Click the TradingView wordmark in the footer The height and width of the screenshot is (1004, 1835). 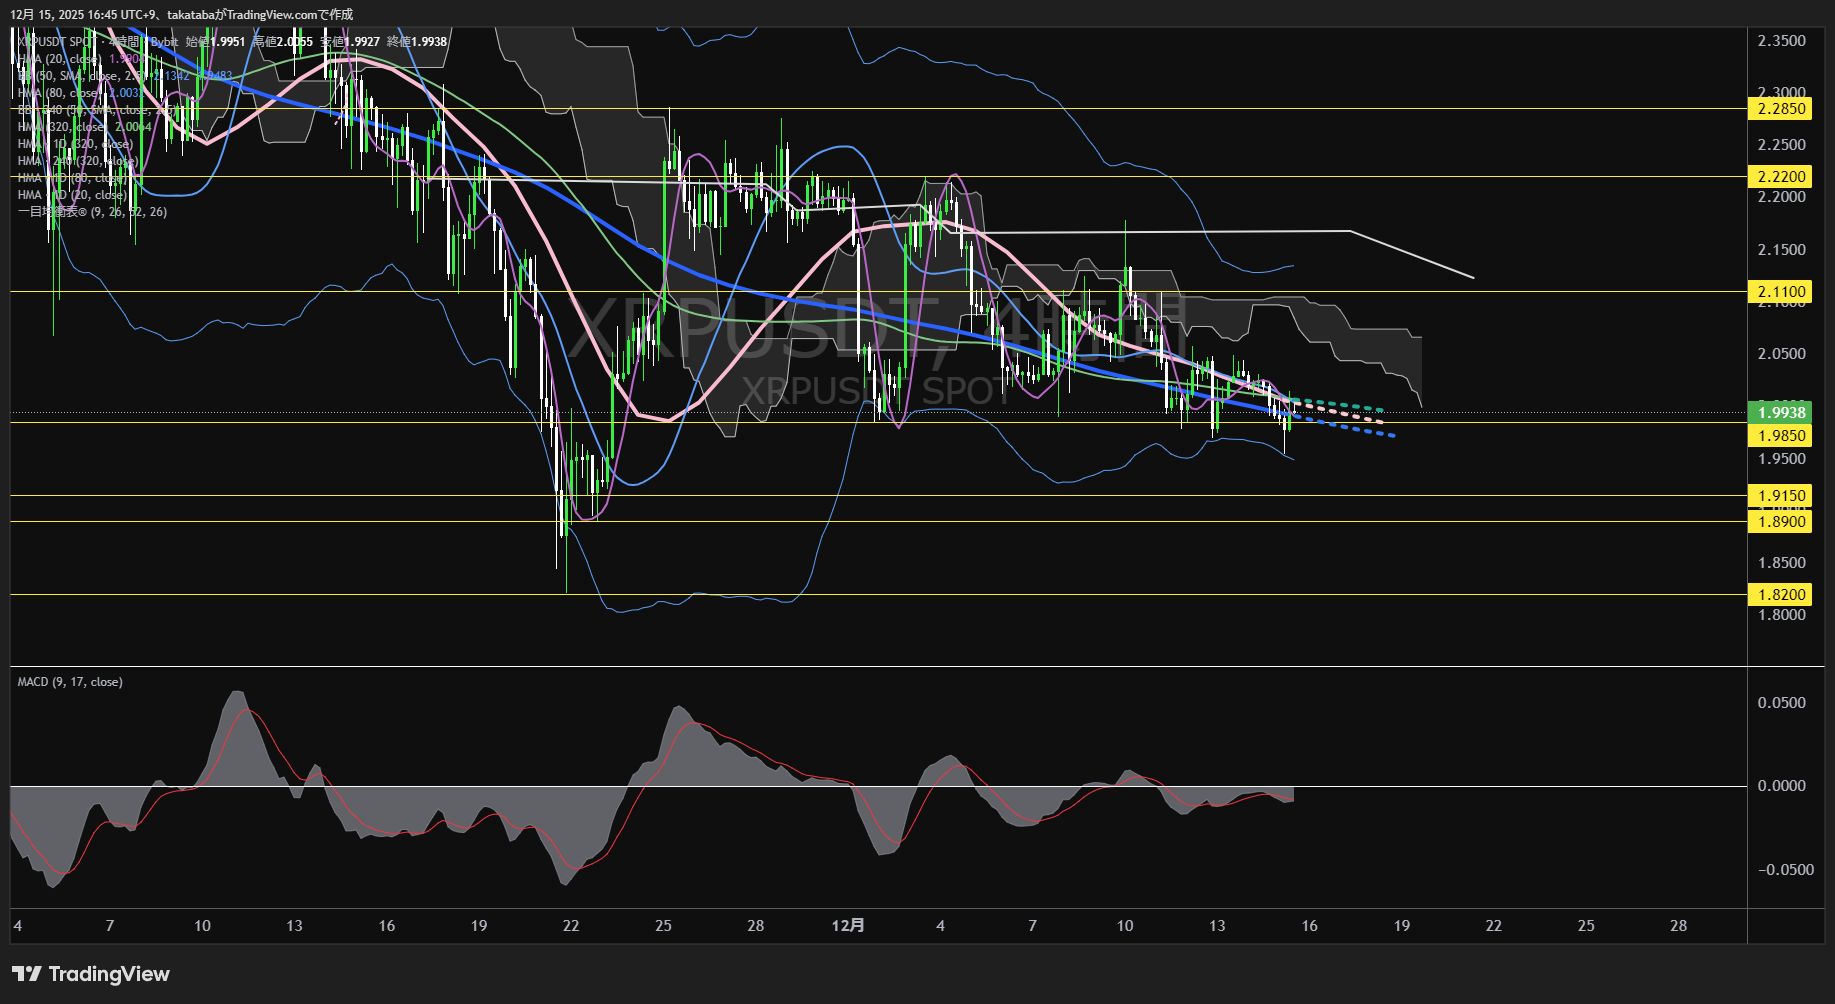[108, 974]
